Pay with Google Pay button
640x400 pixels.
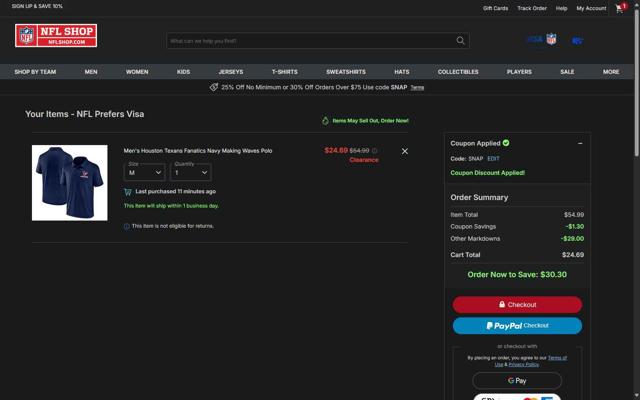pyautogui.click(x=517, y=380)
